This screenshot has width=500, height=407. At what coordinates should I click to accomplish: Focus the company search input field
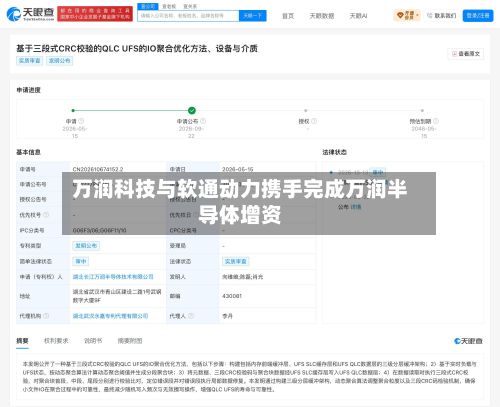188,16
